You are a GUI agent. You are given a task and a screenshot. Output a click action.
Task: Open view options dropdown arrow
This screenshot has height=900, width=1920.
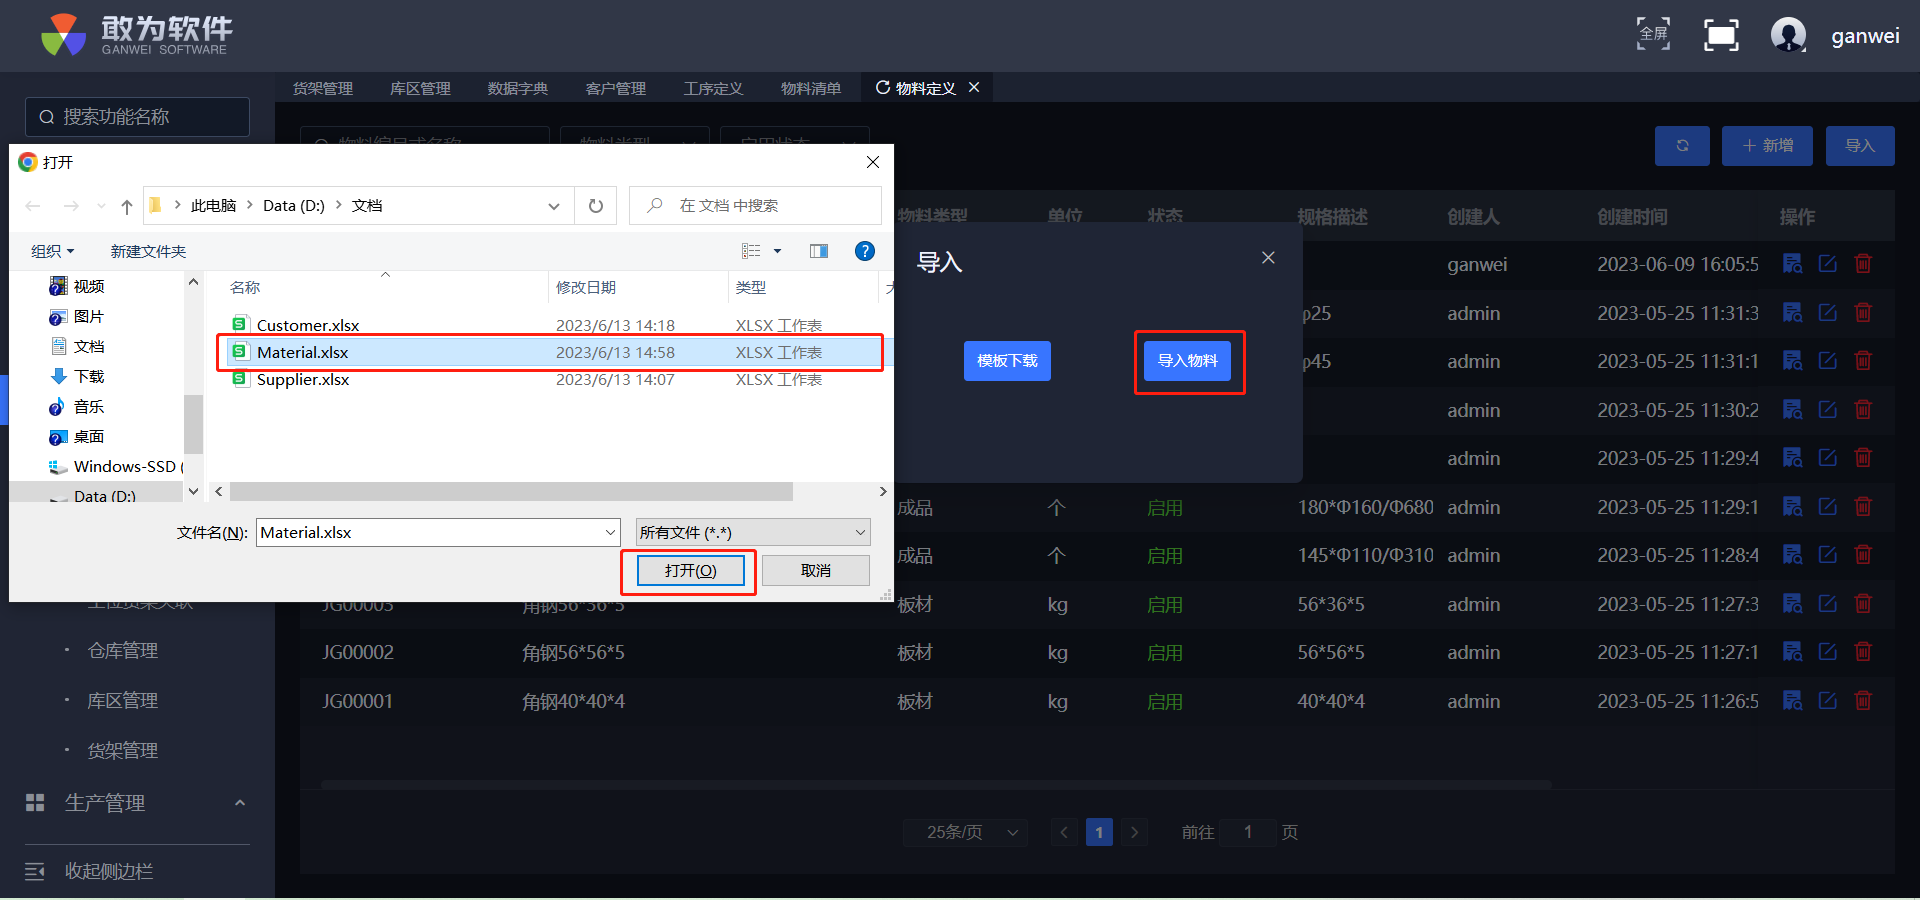[777, 251]
